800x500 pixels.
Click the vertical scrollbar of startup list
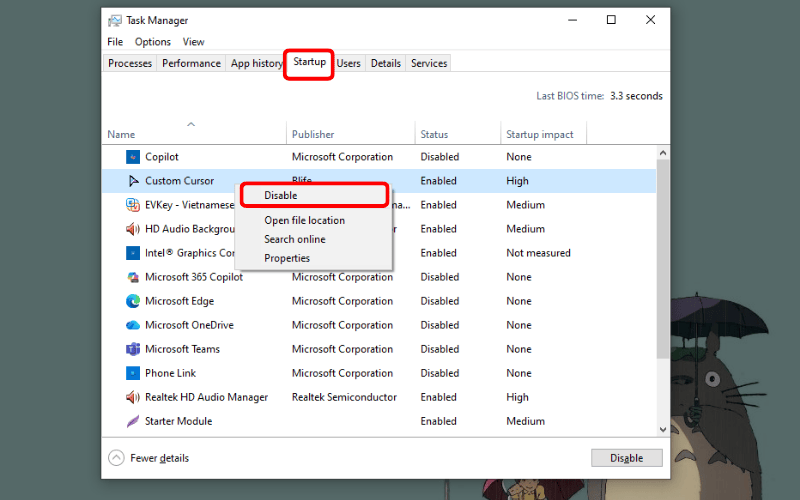point(662,260)
